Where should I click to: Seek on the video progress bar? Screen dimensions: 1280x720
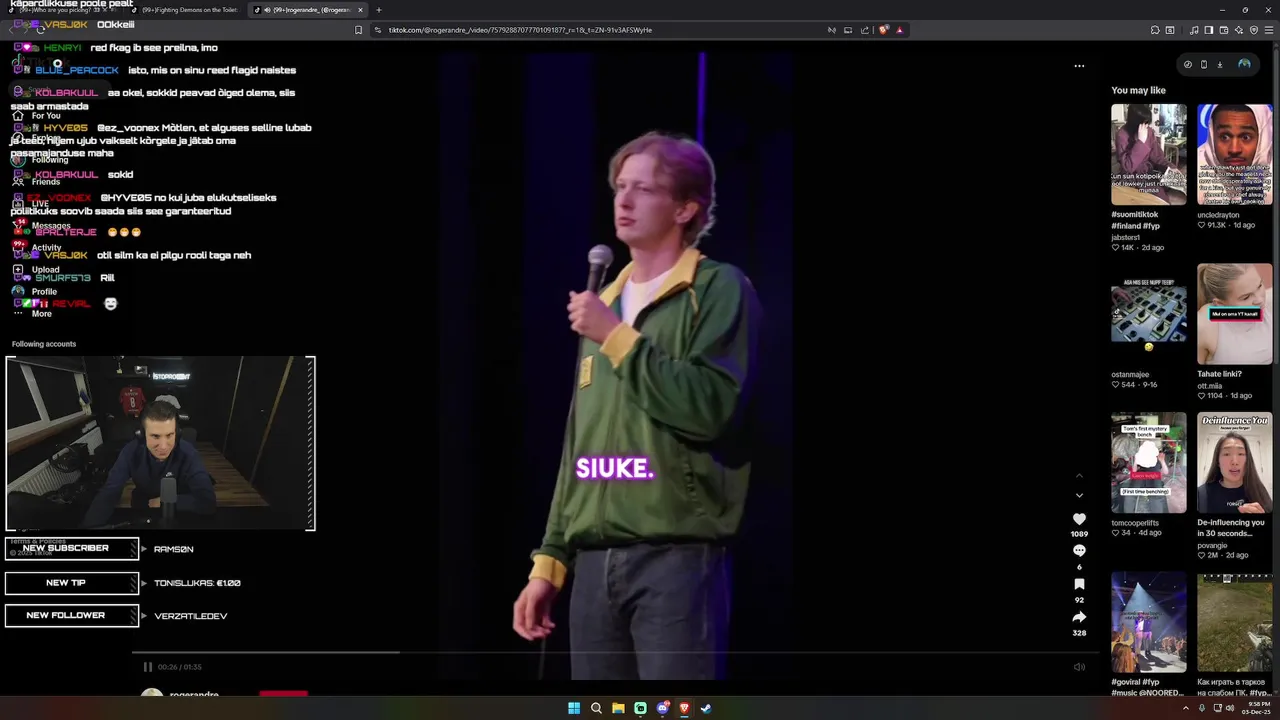tap(615, 653)
